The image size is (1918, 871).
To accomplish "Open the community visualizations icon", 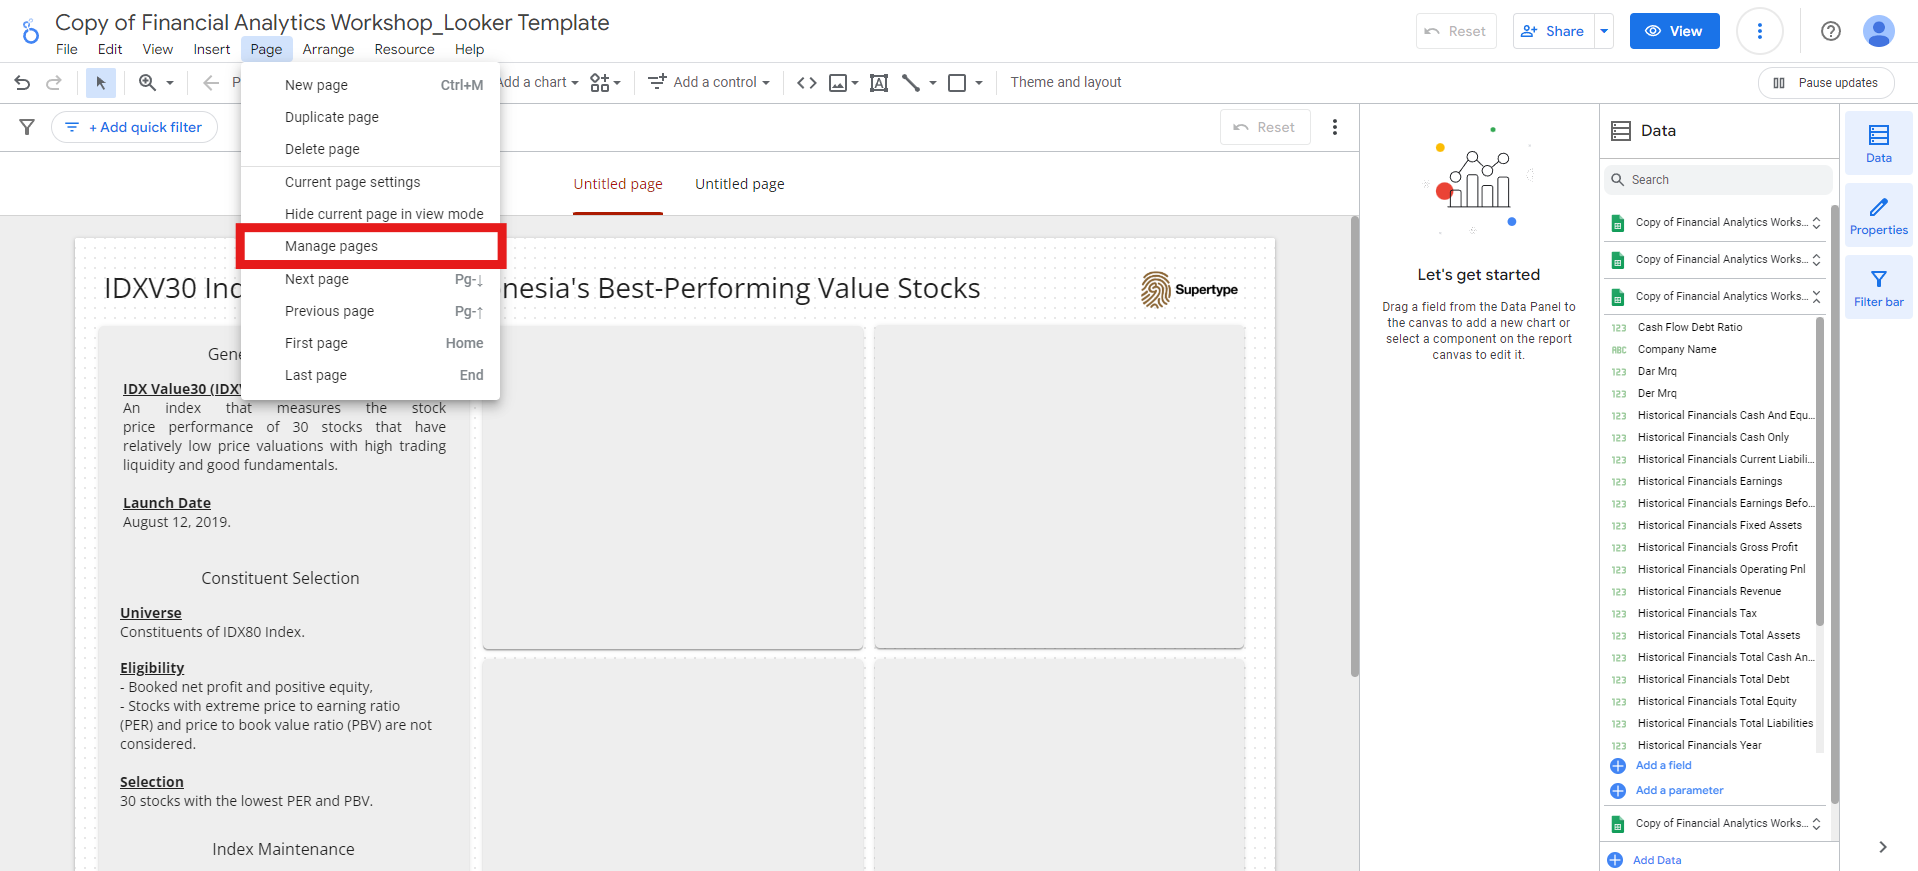I will (x=599, y=83).
